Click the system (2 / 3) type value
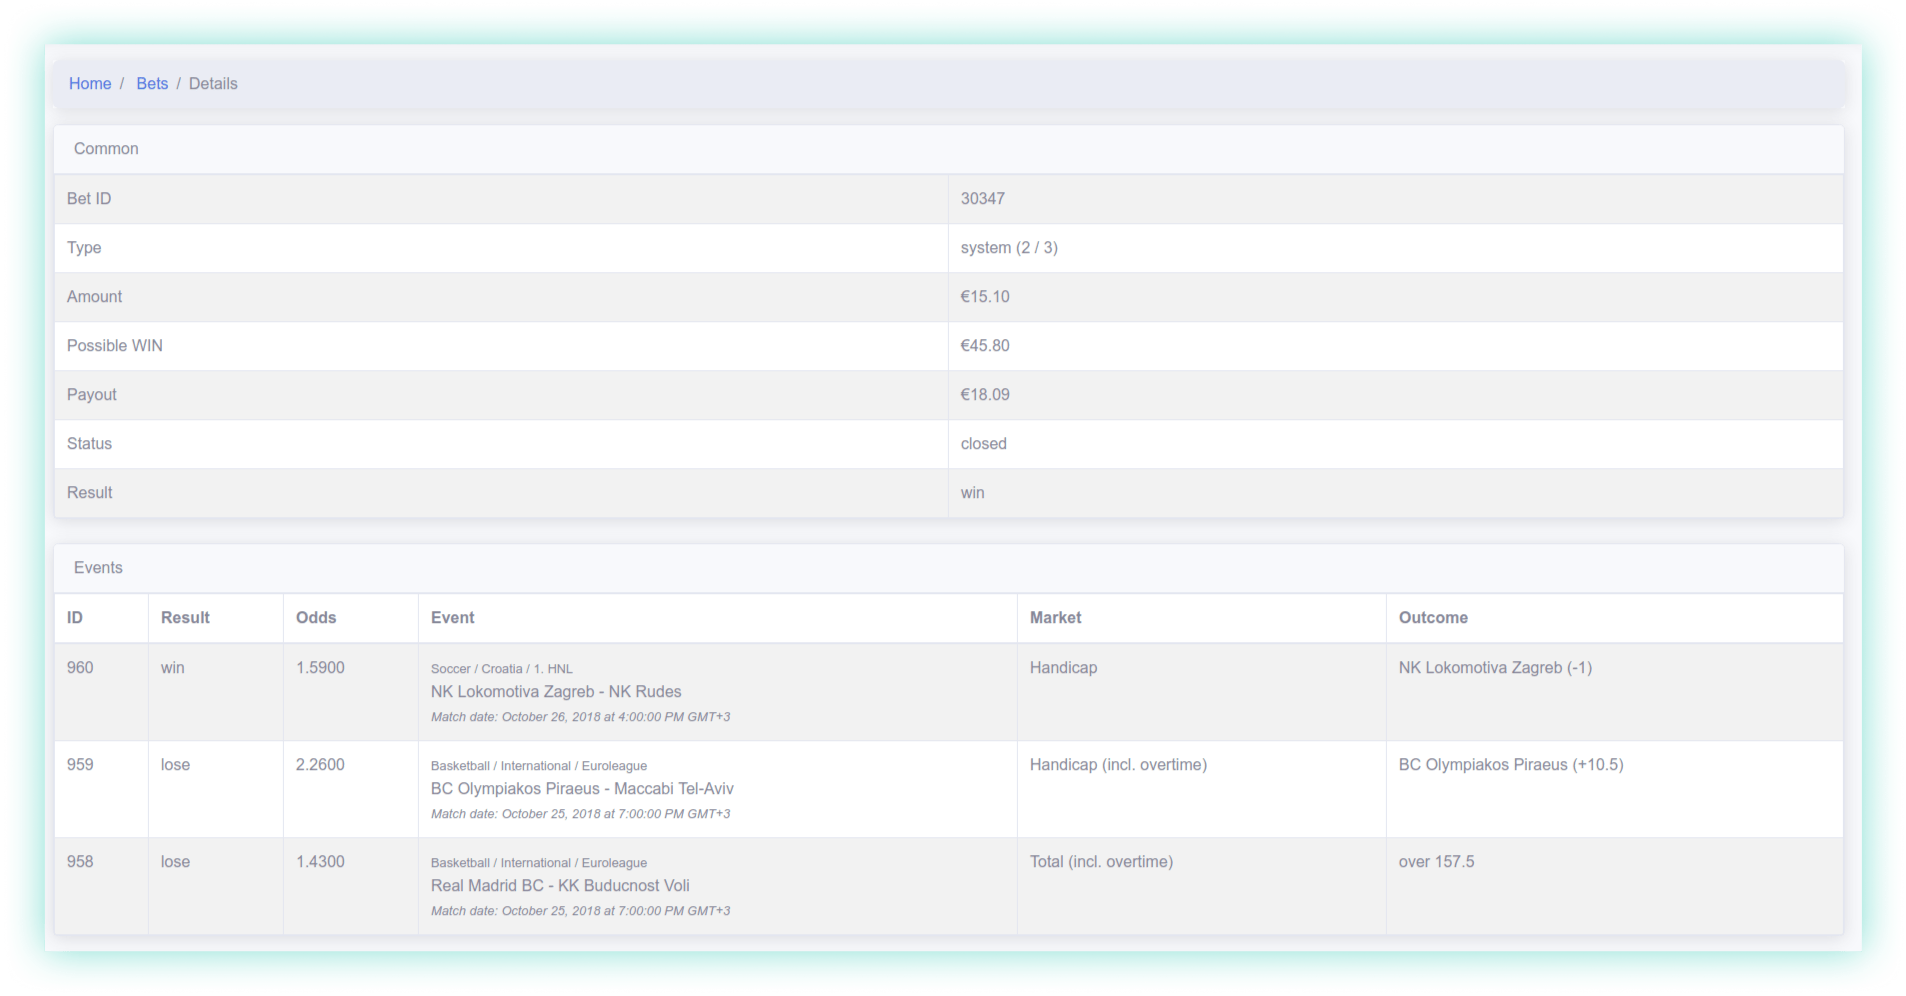Viewport: 1906px width, 996px height. click(1008, 247)
